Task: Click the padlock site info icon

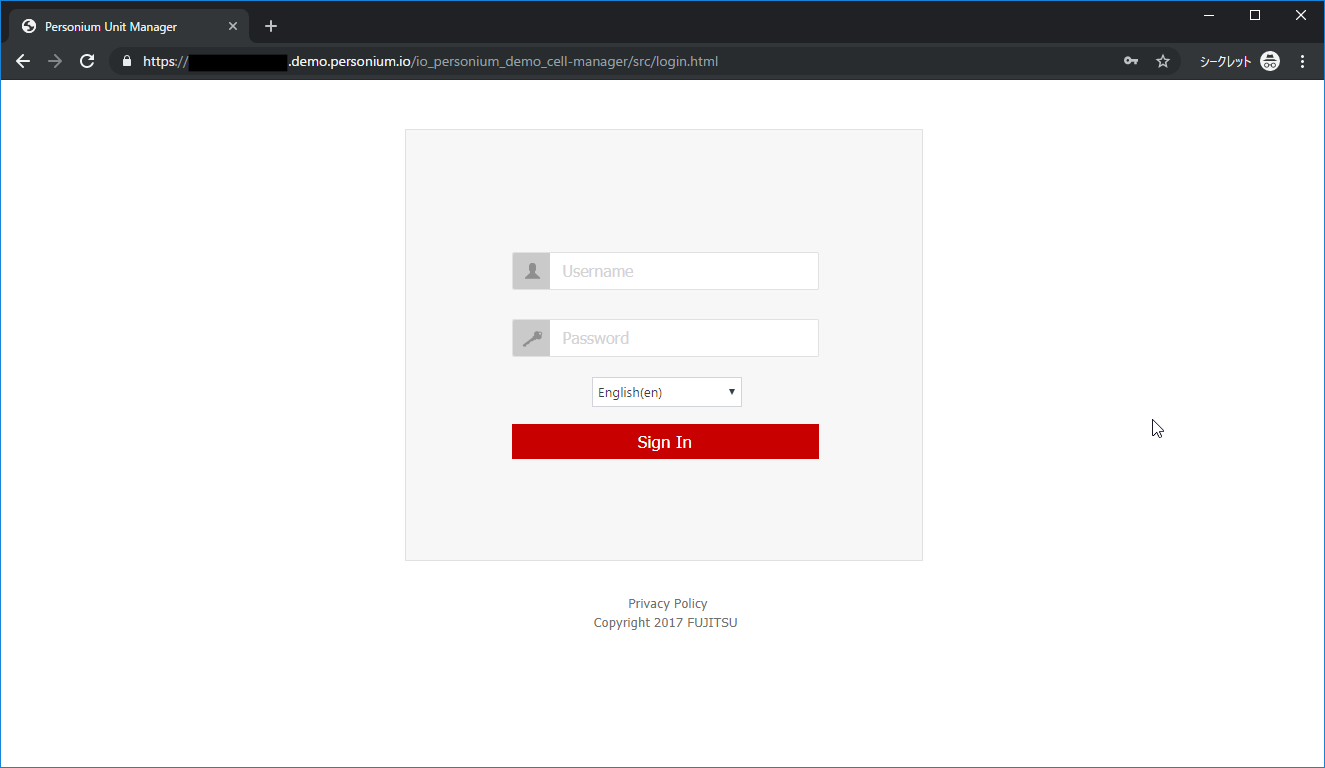Action: (x=126, y=61)
